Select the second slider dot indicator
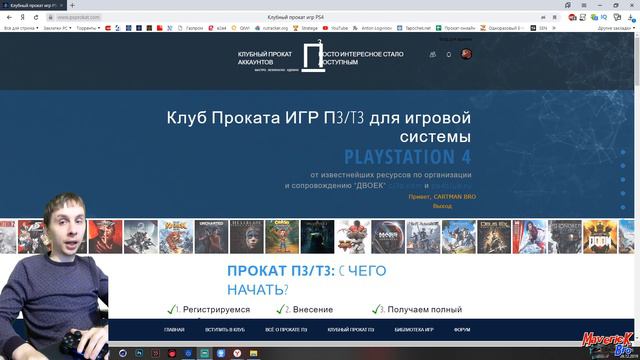 point(623,166)
